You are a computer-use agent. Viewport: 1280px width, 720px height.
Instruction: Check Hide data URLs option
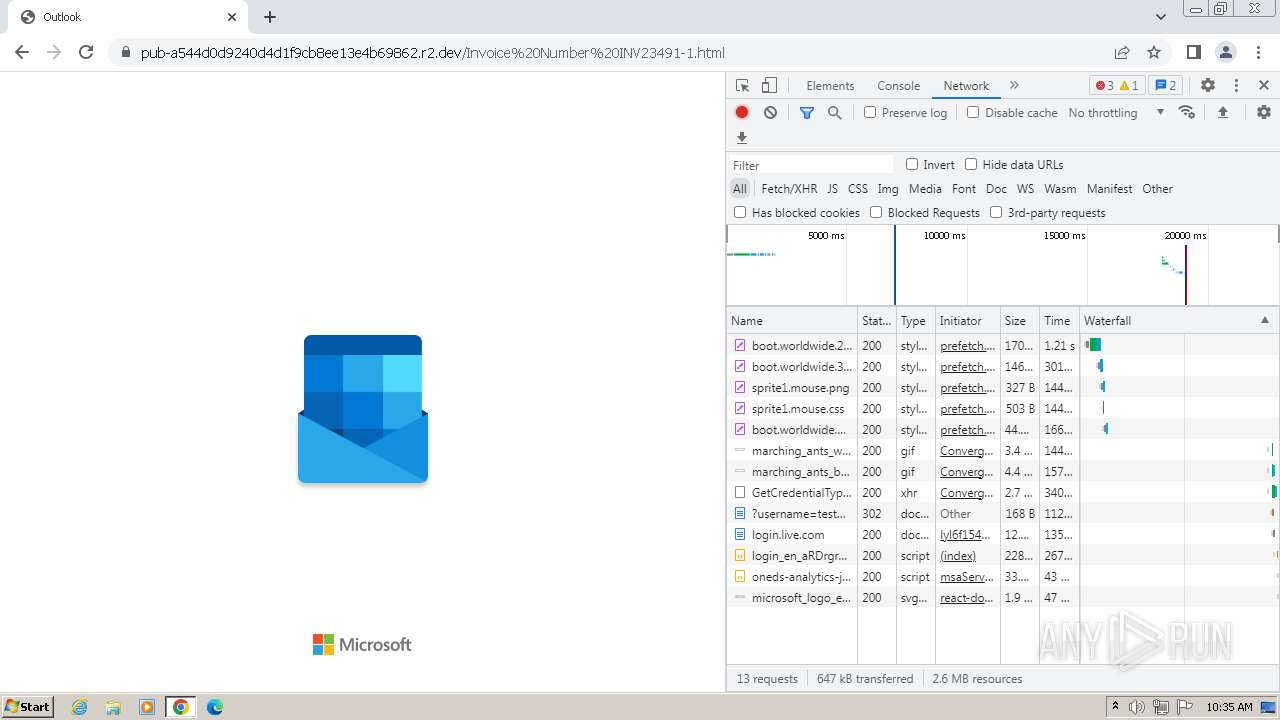971,165
